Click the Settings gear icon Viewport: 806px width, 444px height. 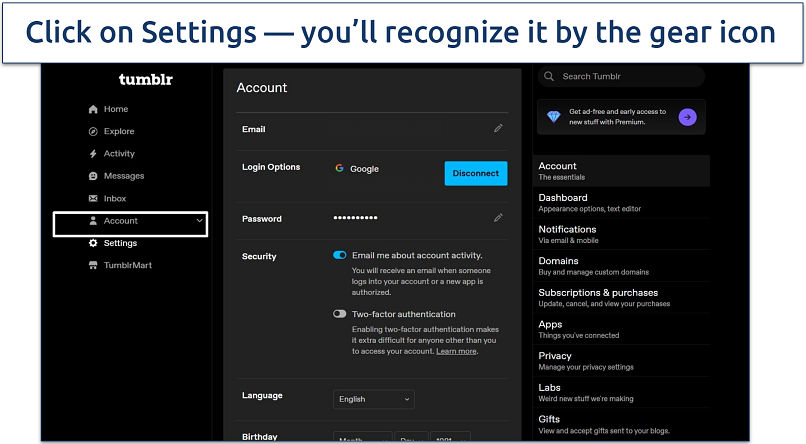93,243
